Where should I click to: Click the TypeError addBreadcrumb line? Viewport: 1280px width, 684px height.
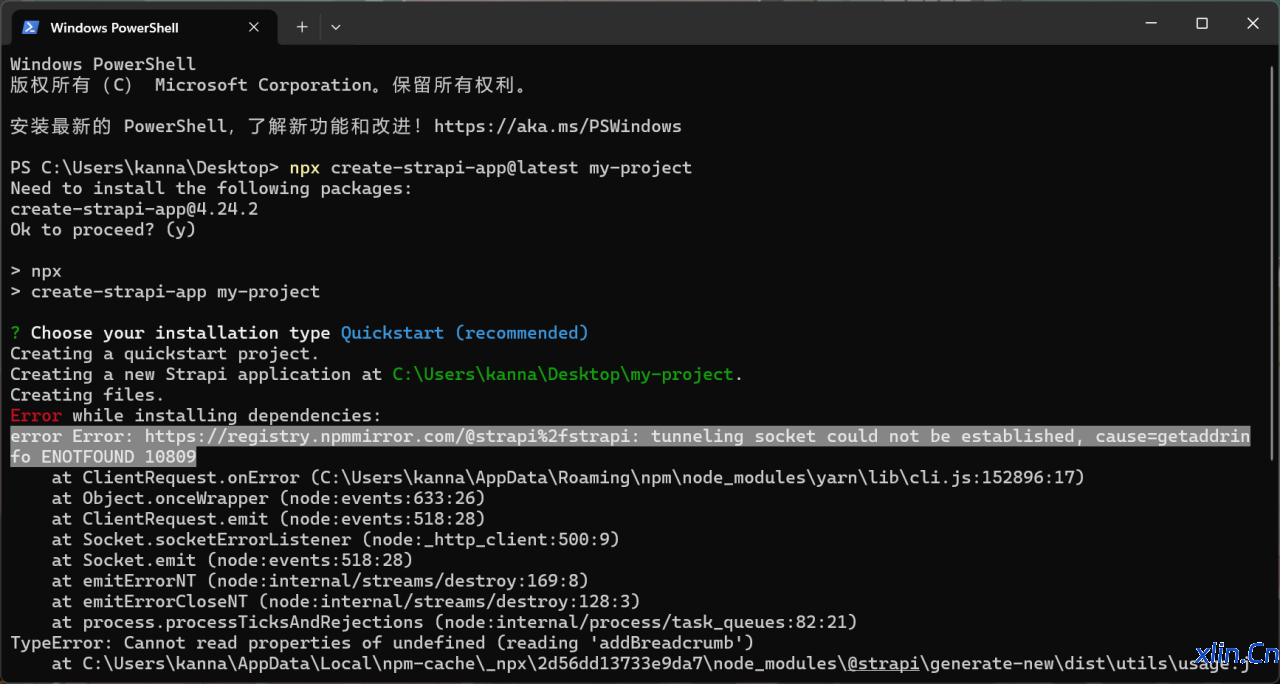[382, 643]
